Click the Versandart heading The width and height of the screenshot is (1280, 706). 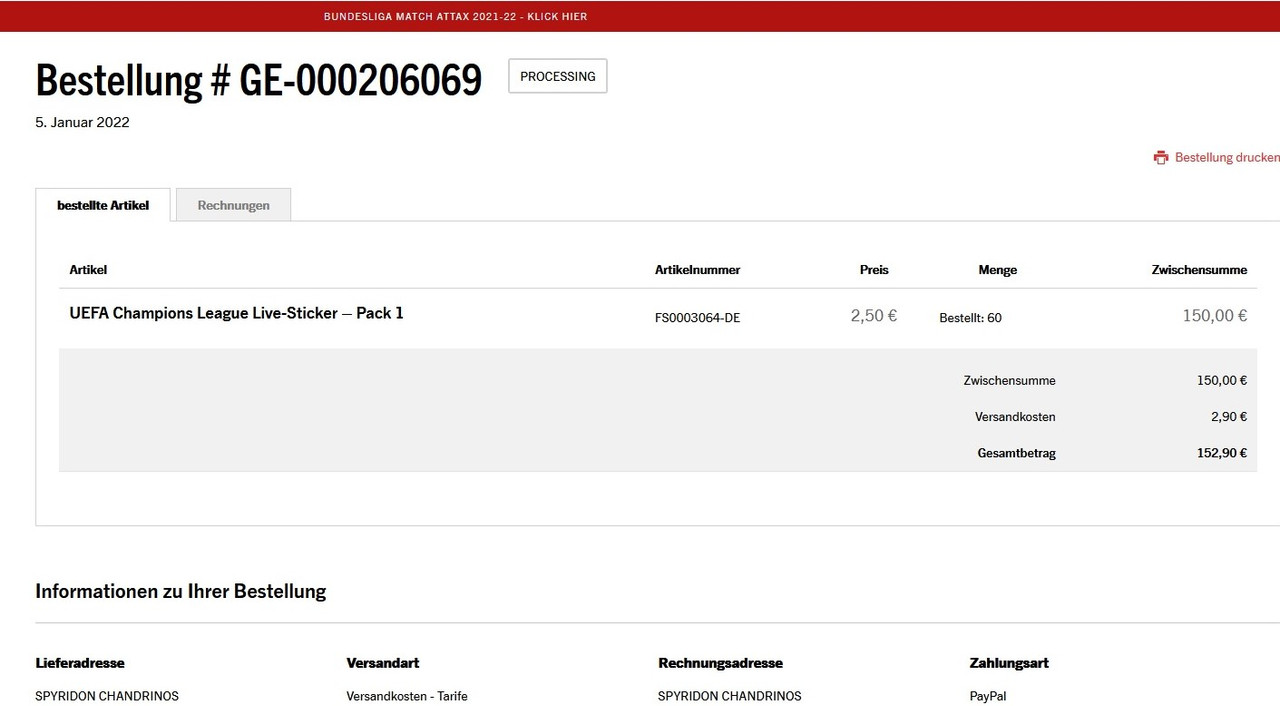383,663
